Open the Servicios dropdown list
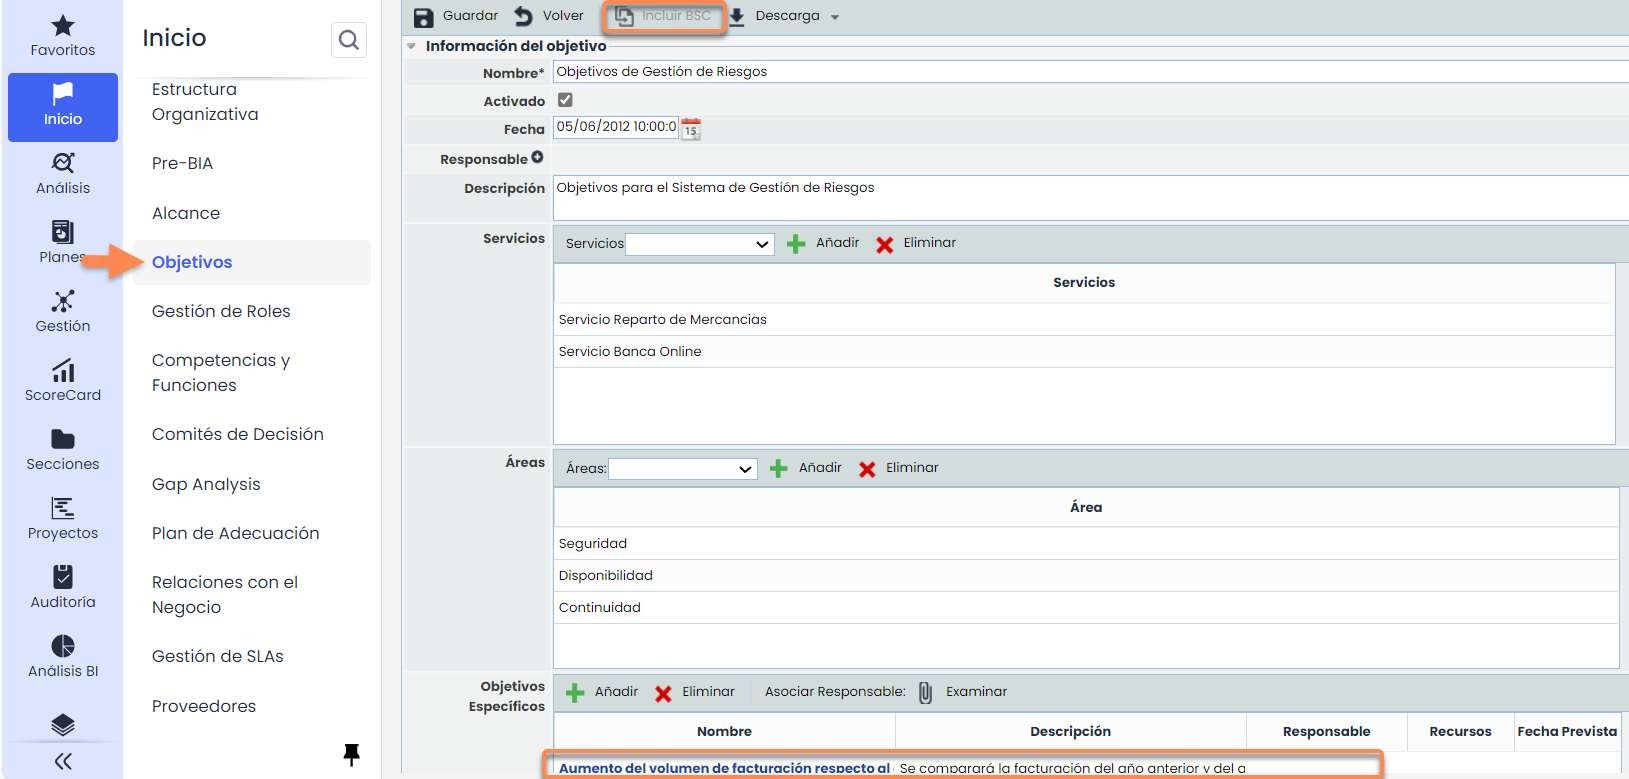The width and height of the screenshot is (1629, 779). 699,244
